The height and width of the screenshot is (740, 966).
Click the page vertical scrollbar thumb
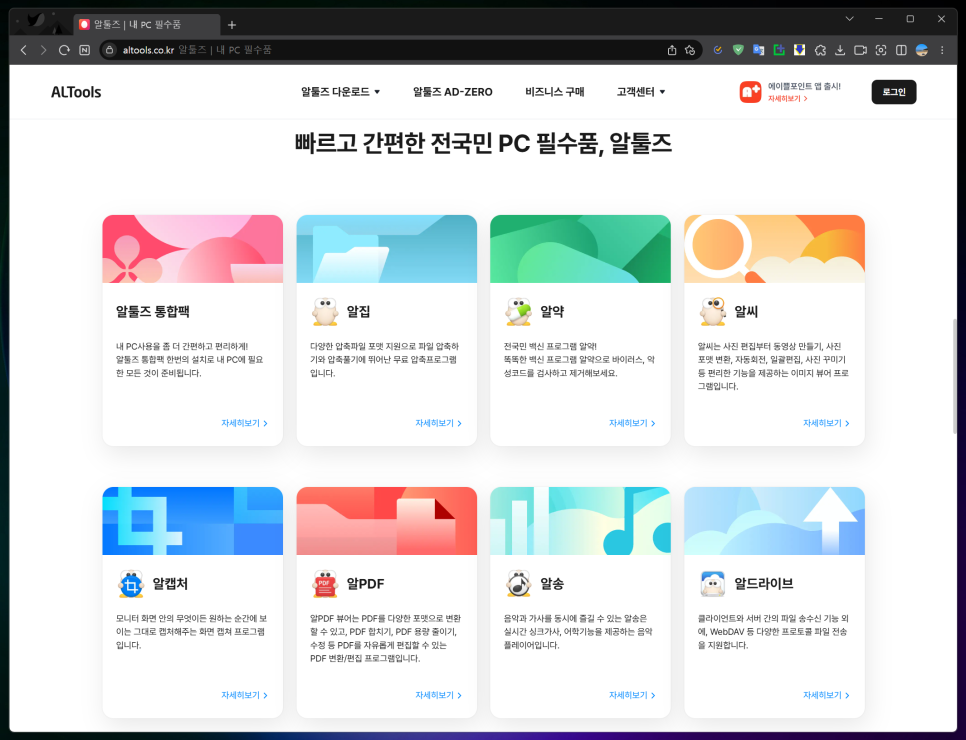point(954,376)
